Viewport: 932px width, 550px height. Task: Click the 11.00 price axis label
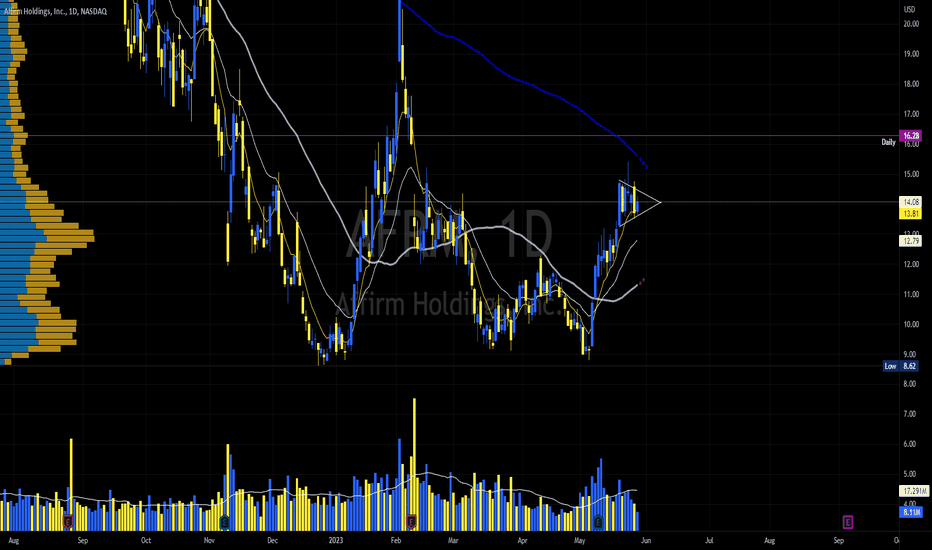tap(911, 294)
